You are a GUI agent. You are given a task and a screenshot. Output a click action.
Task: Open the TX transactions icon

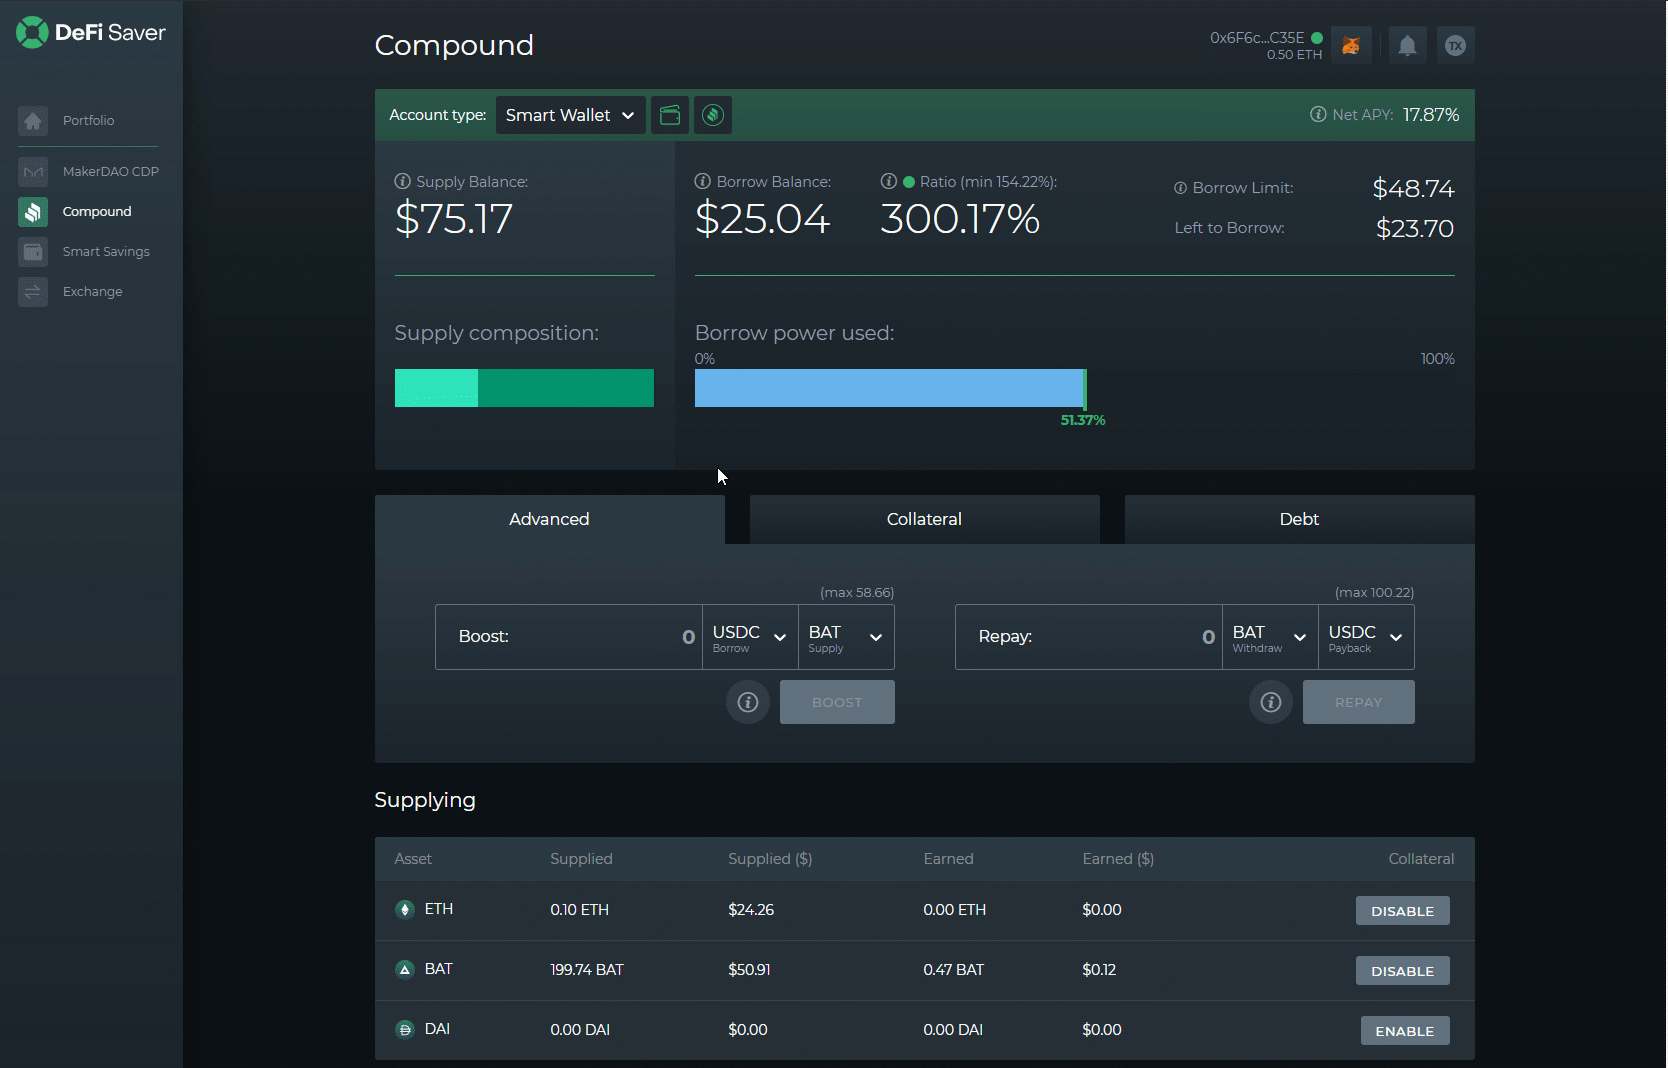(x=1455, y=45)
